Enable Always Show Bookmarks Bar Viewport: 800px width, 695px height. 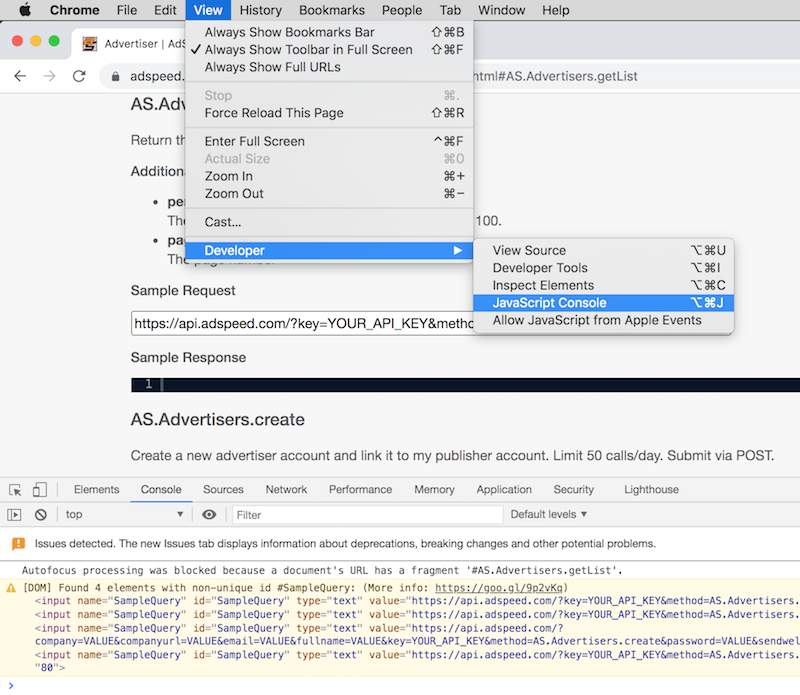click(x=289, y=32)
